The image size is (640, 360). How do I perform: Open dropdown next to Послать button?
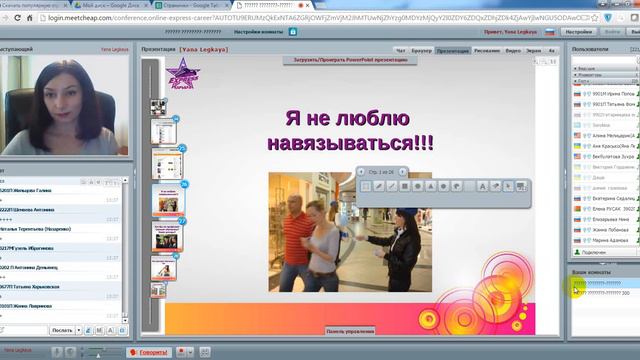(78, 330)
